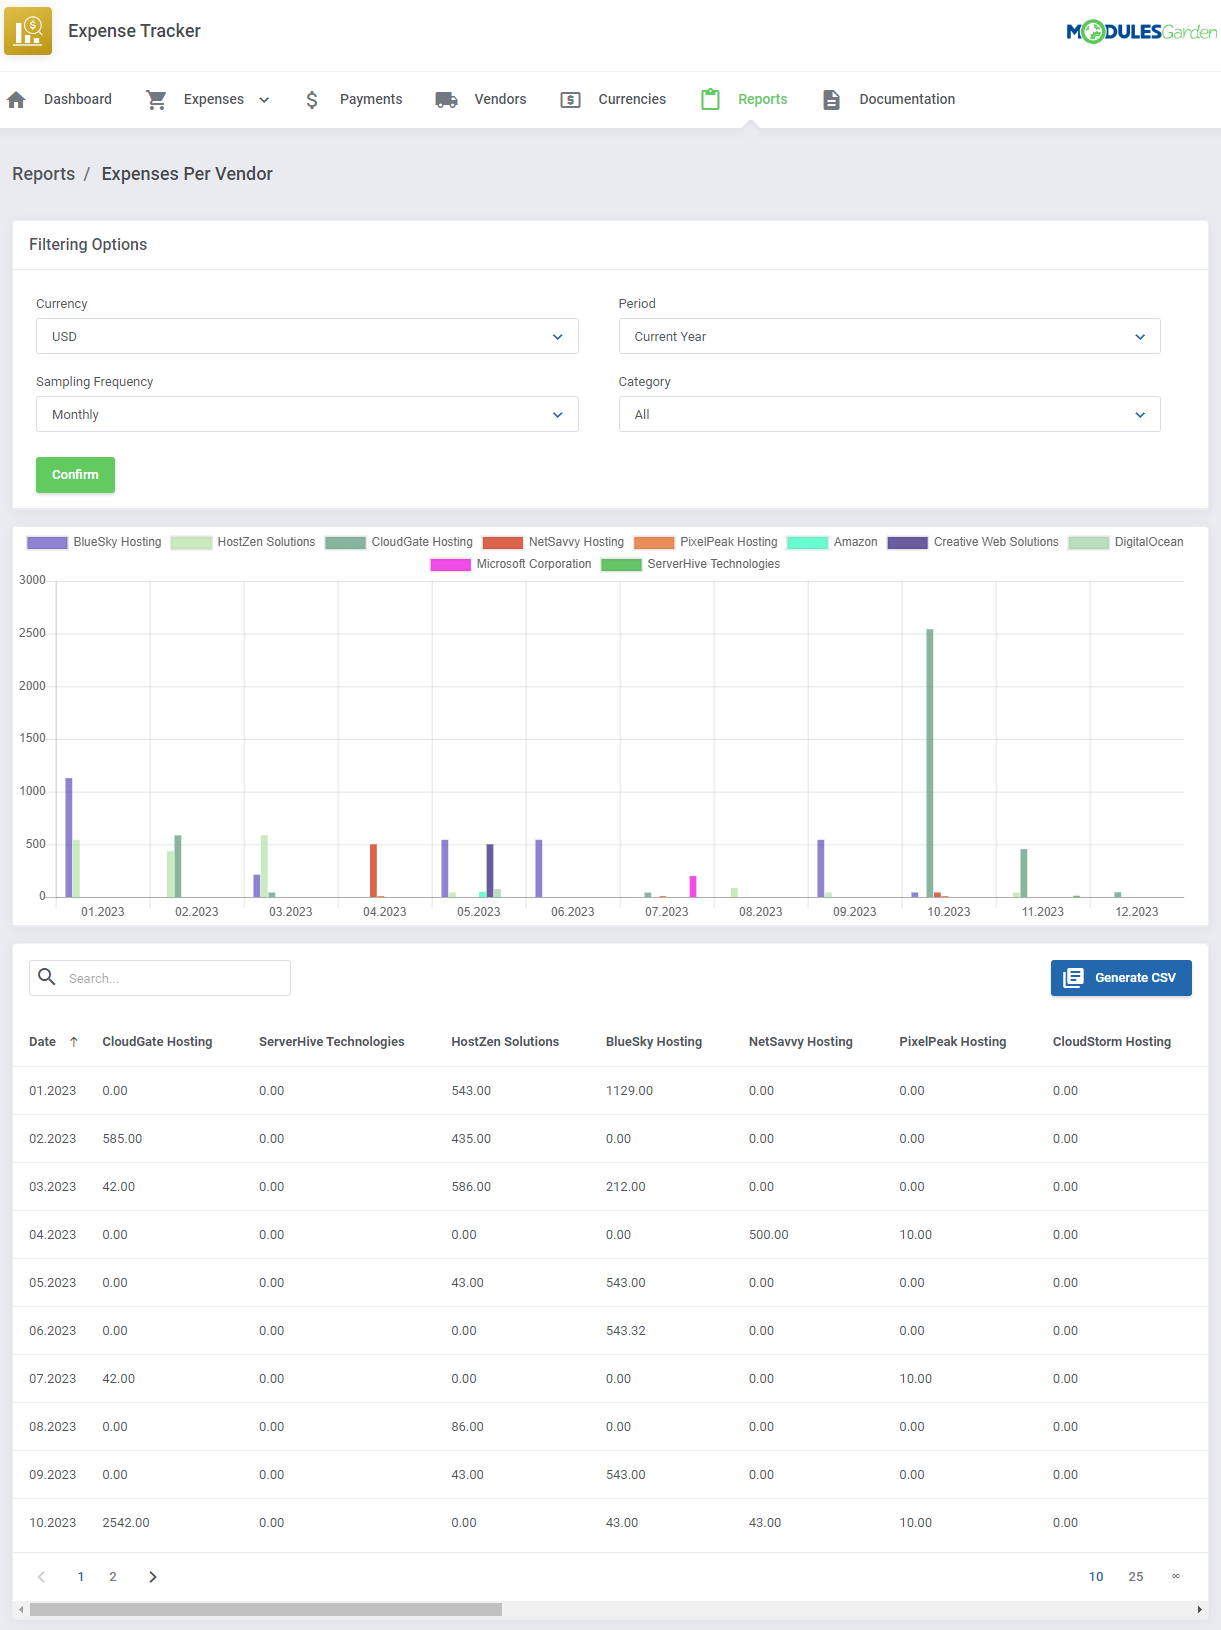Sort by HostZen Solutions column header
This screenshot has height=1630, width=1221.
tap(505, 1042)
